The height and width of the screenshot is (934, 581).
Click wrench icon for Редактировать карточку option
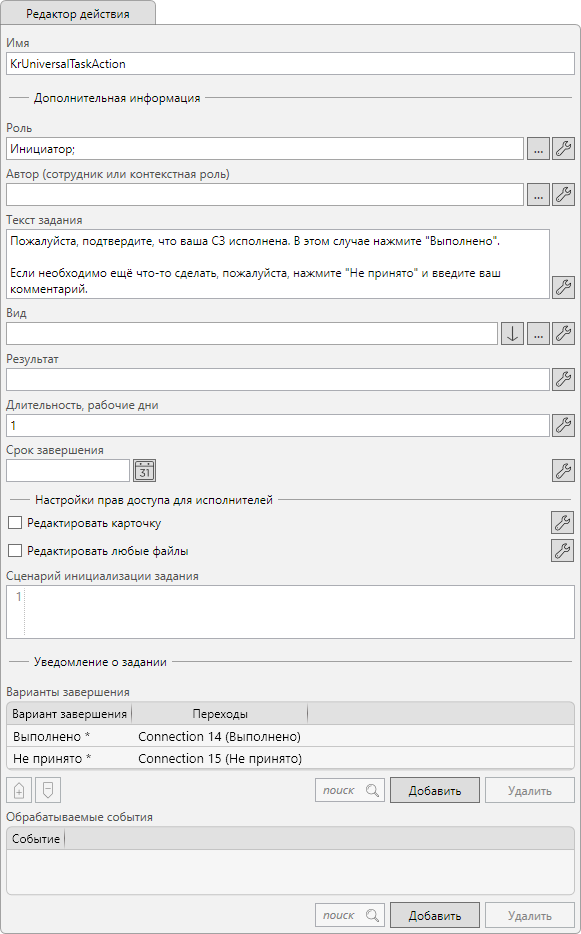562,522
